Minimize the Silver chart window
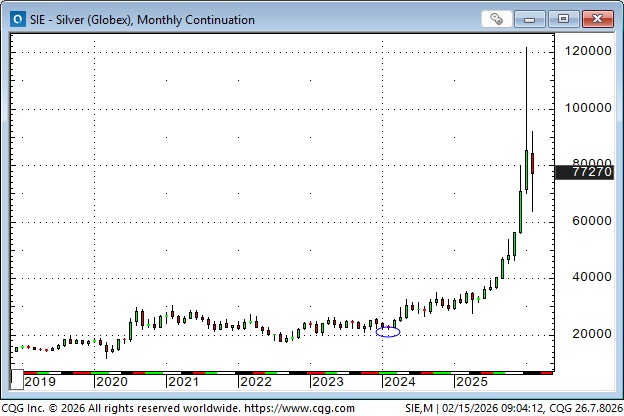The image size is (624, 416). click(x=535, y=19)
